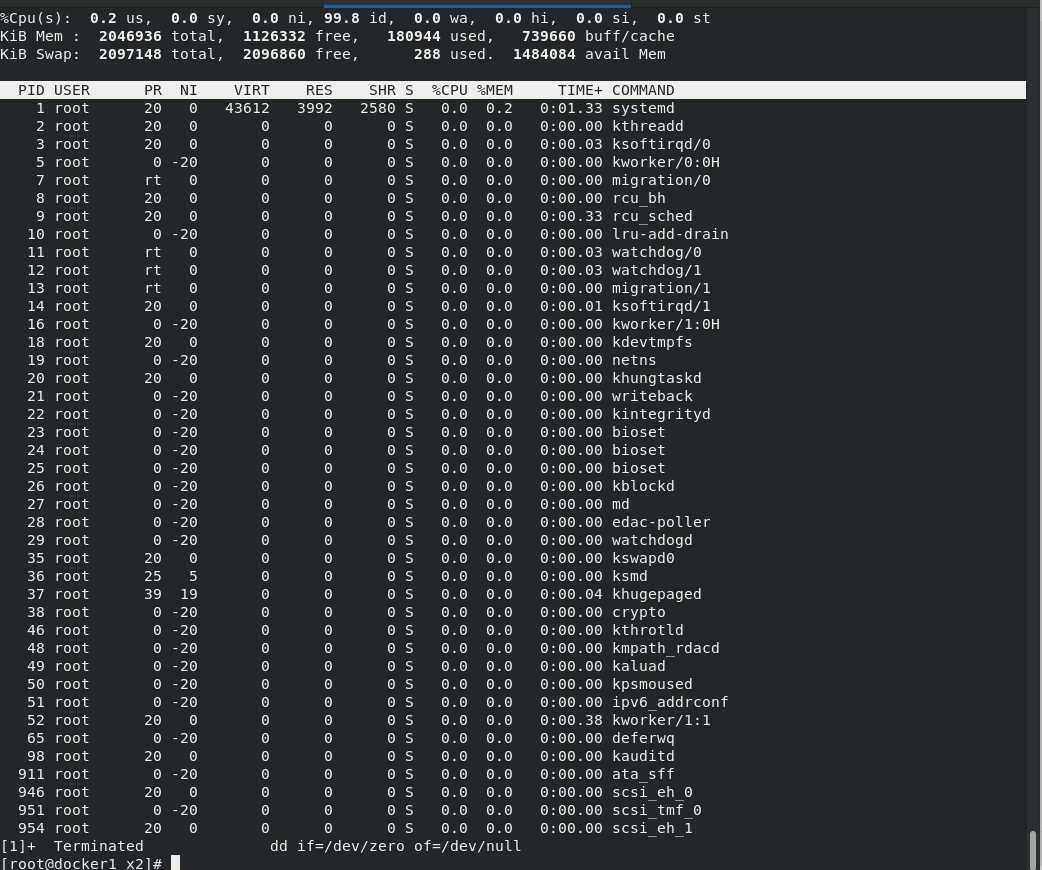Click the kintegrityd process name
This screenshot has height=870, width=1042.
tap(661, 413)
